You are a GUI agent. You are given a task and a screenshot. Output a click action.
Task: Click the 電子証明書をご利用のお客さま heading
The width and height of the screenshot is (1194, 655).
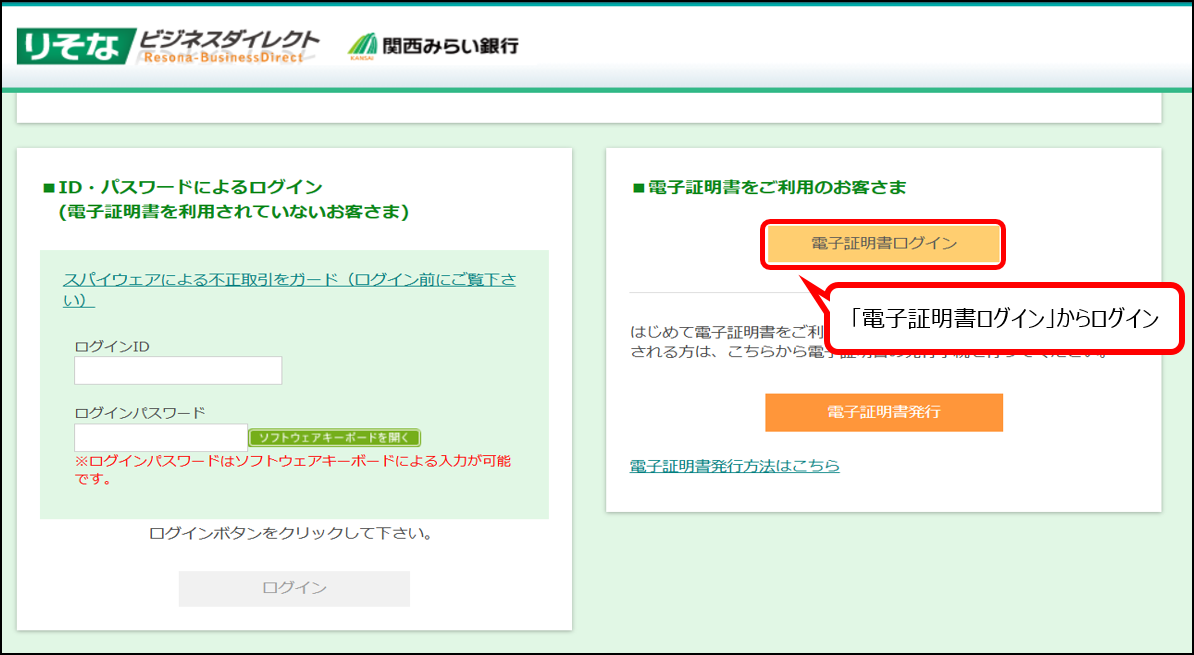[768, 187]
